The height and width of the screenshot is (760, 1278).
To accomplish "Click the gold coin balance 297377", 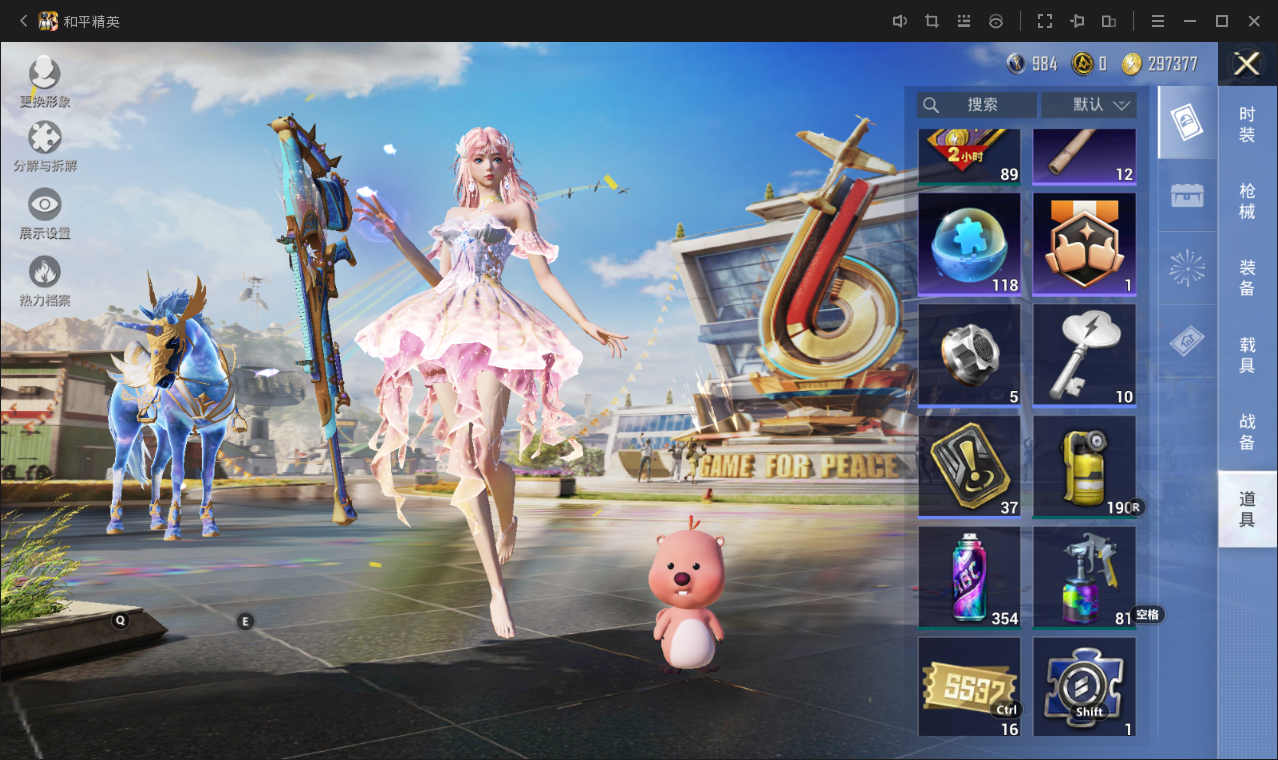I will [1160, 64].
